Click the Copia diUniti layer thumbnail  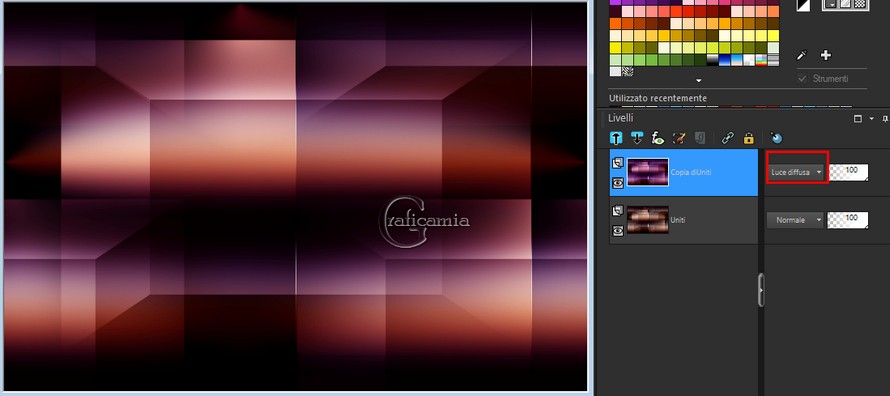coord(648,172)
